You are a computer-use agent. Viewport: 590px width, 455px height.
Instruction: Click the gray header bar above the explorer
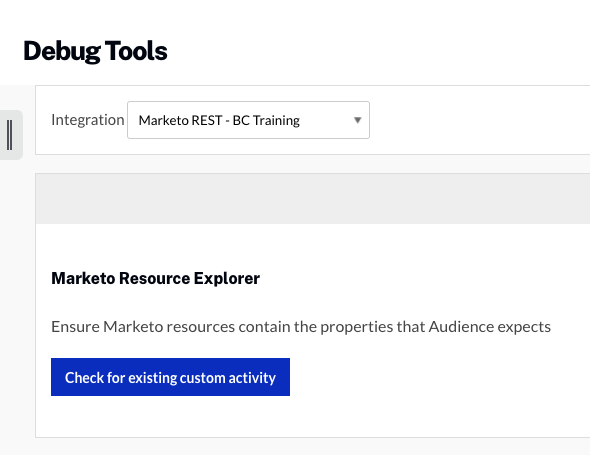[313, 199]
